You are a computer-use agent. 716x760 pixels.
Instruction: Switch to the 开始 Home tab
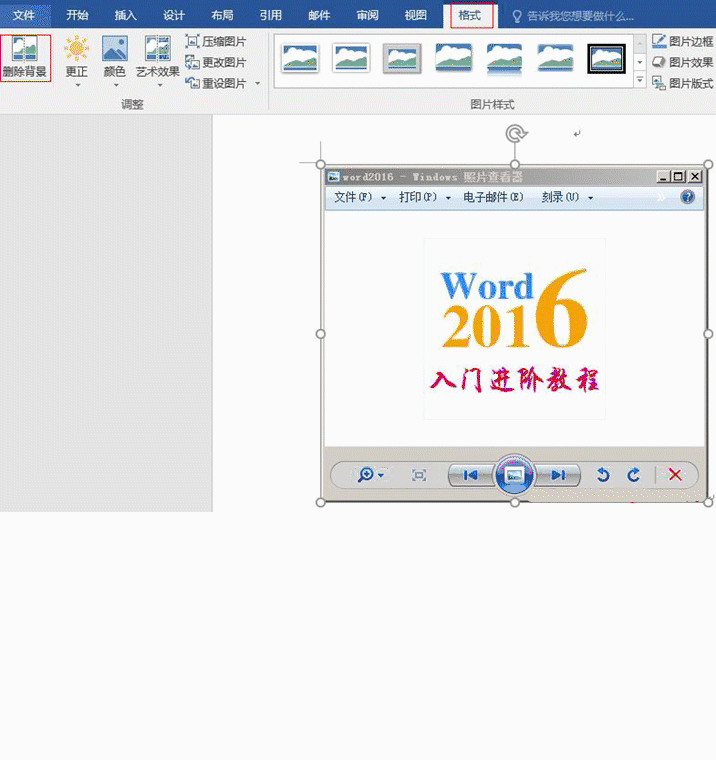coord(77,16)
